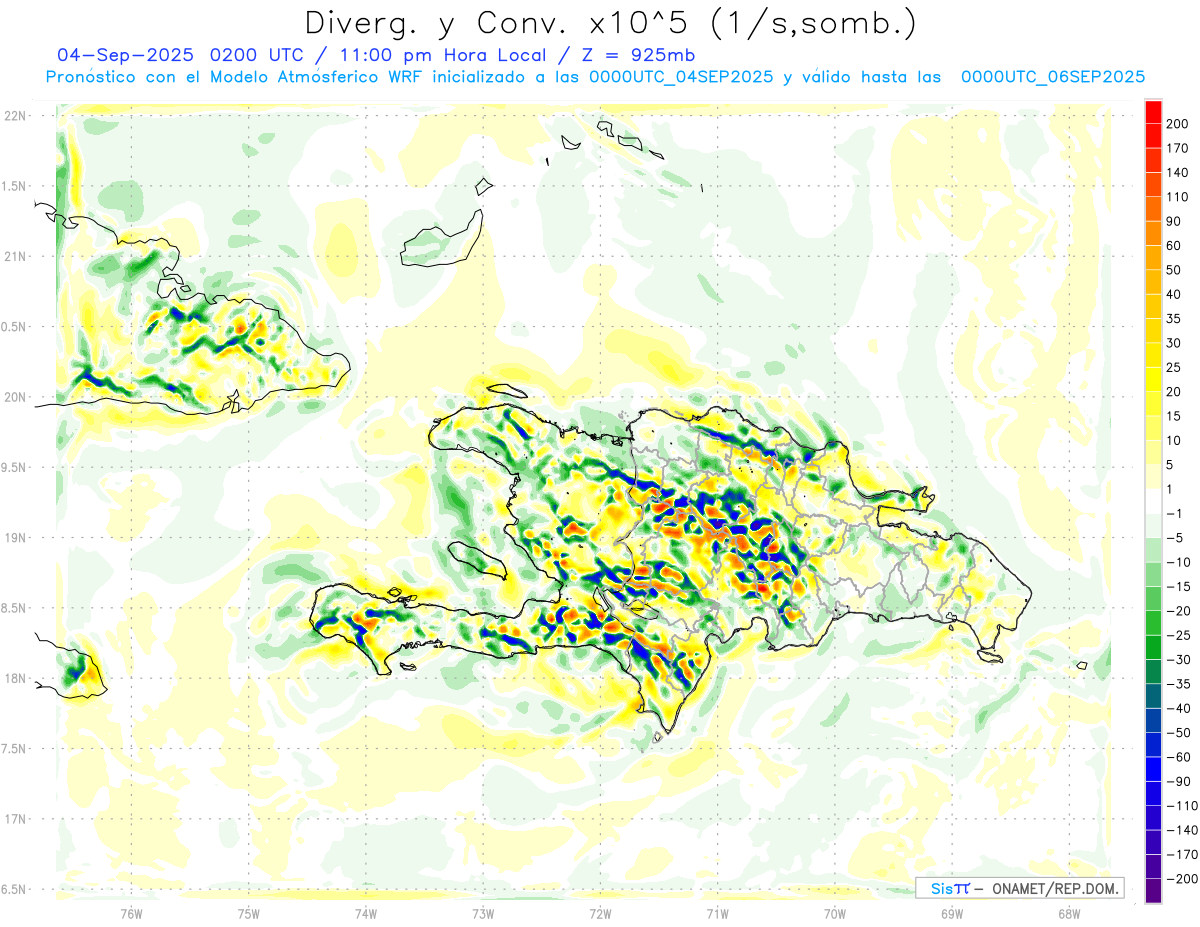Click the colorbar label '-50'
This screenshot has height=927, width=1200.
(1179, 732)
